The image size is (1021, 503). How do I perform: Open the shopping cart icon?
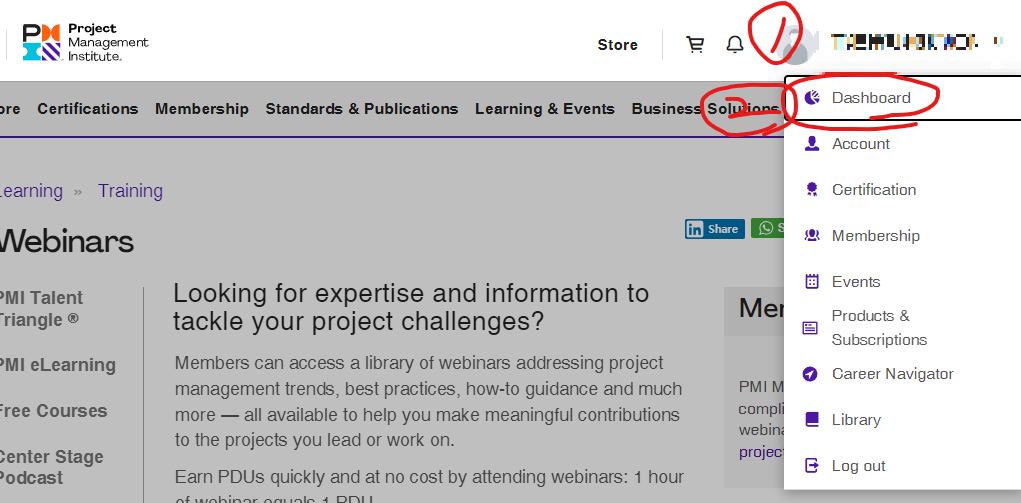pyautogui.click(x=695, y=45)
